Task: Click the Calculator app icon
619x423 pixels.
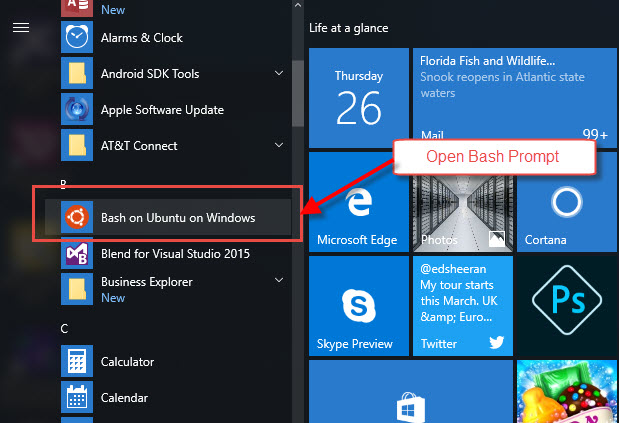Action: [x=77, y=361]
